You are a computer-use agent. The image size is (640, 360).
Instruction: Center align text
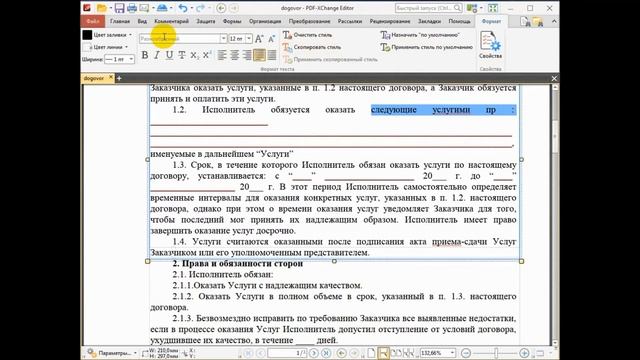pyautogui.click(x=234, y=55)
